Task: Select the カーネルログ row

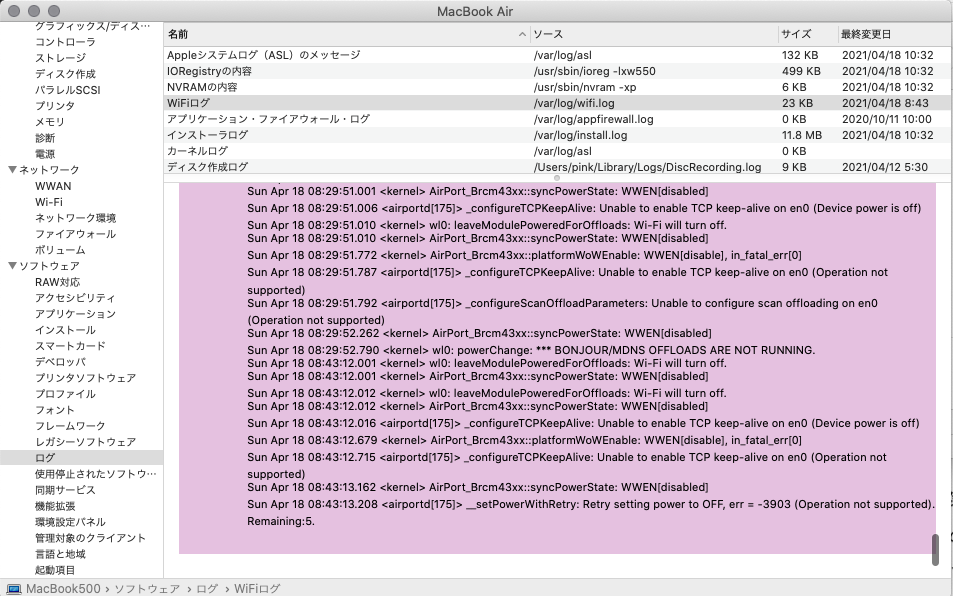Action: pos(558,151)
